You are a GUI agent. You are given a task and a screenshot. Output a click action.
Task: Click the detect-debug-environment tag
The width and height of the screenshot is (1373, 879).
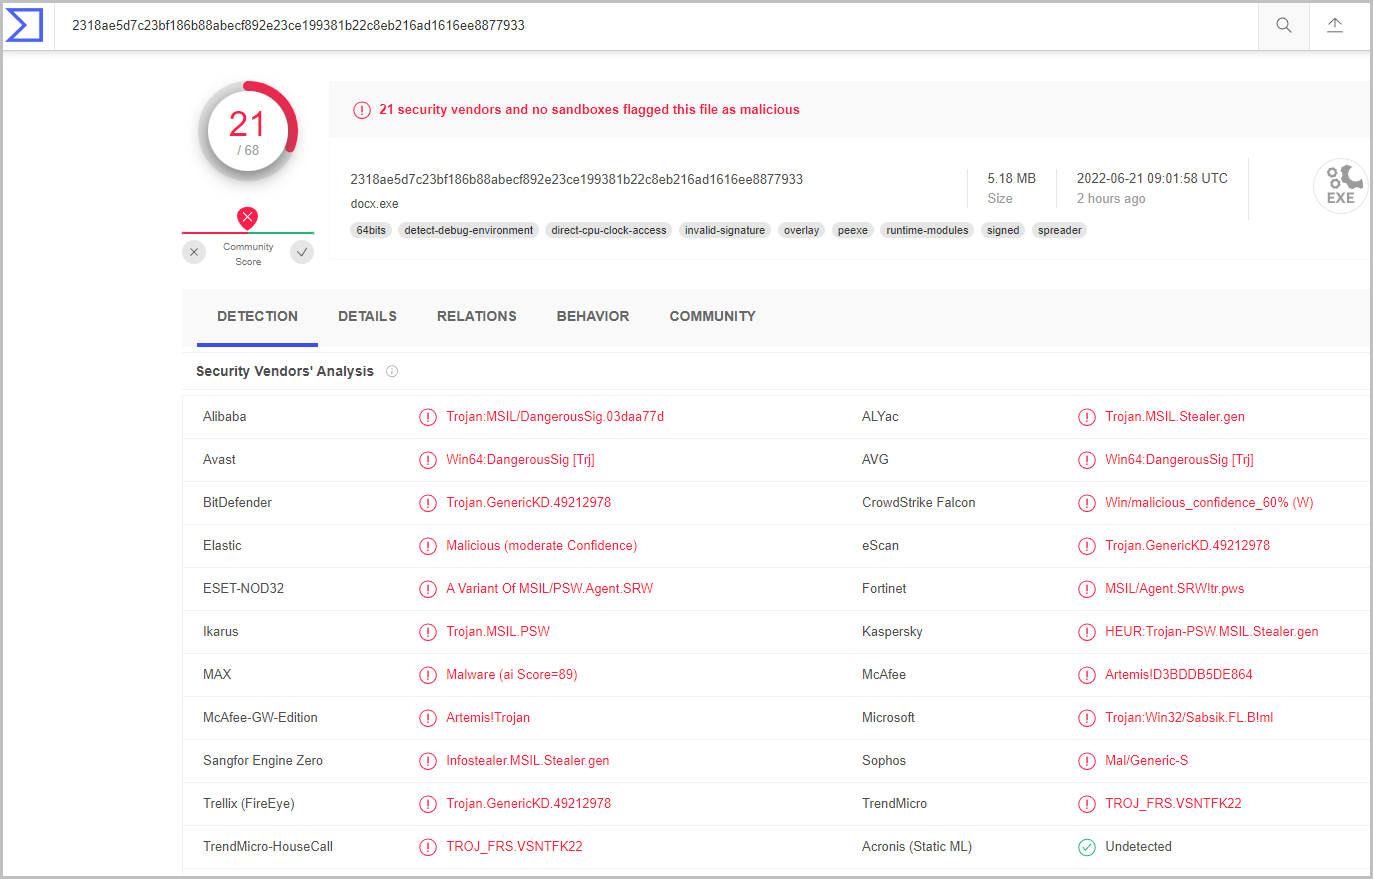click(x=469, y=230)
